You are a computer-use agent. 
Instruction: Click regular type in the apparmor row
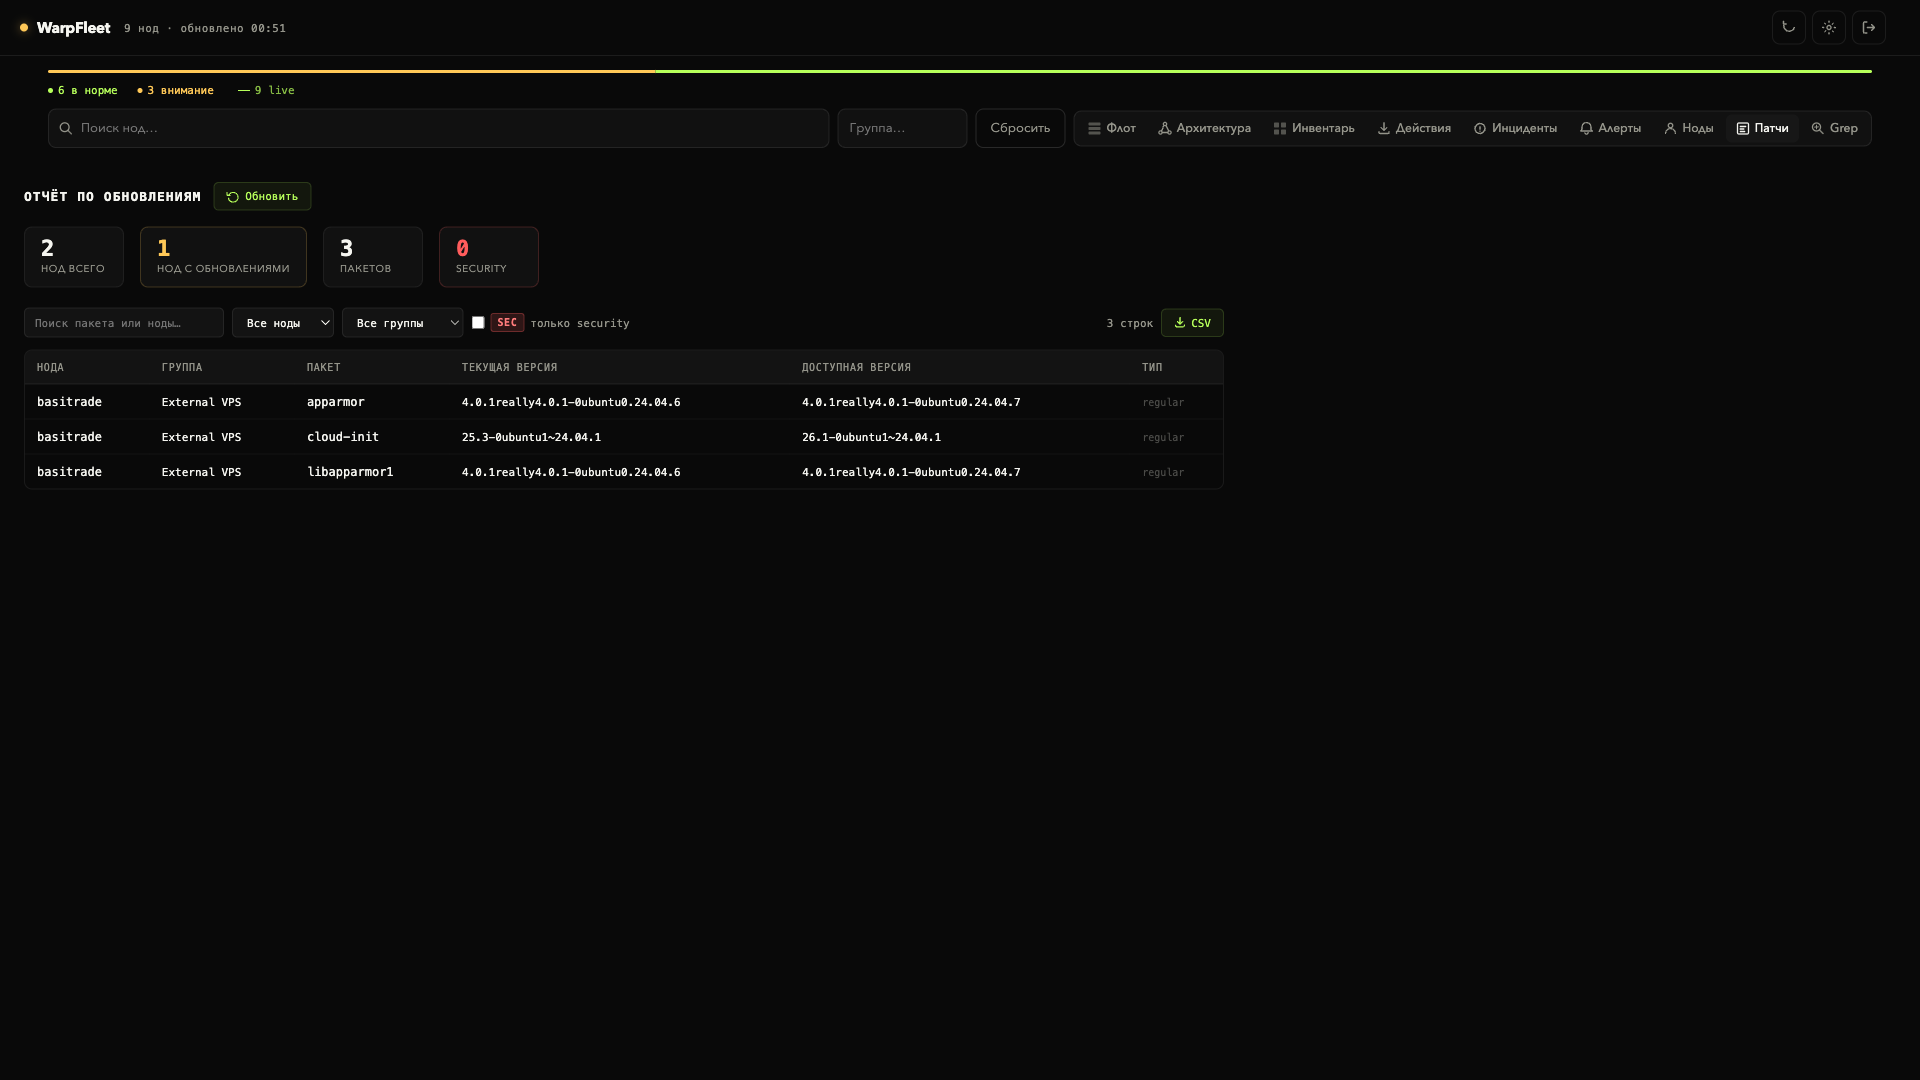1163,402
